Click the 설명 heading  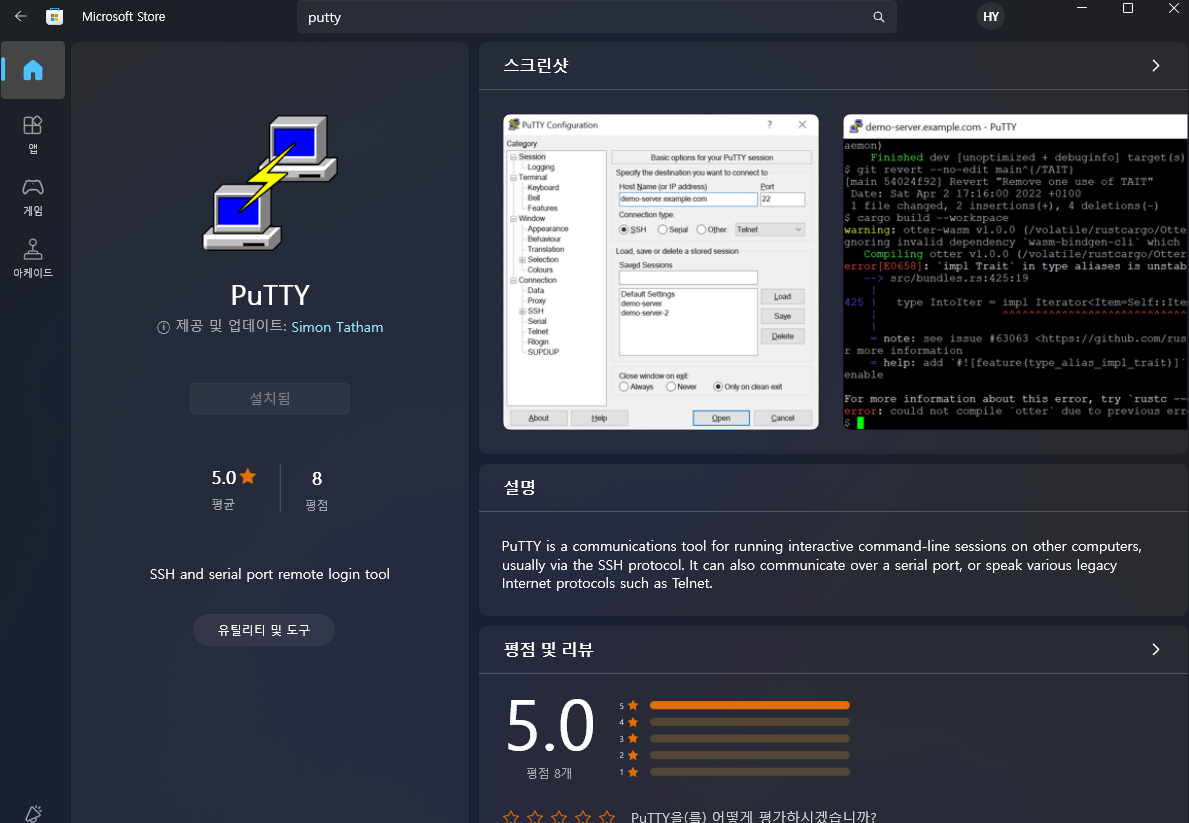tap(519, 487)
